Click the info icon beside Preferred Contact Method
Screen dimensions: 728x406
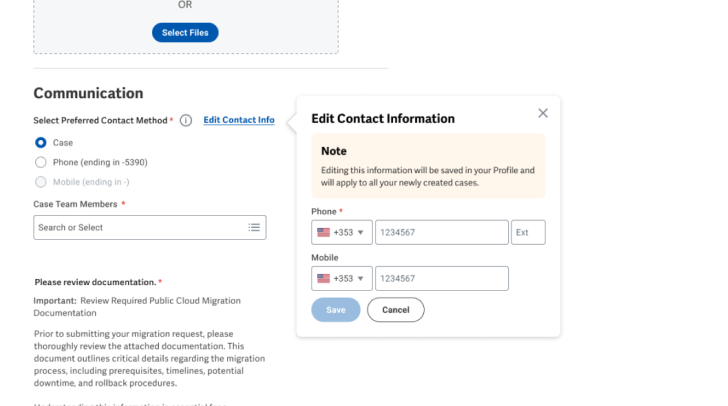pos(186,120)
